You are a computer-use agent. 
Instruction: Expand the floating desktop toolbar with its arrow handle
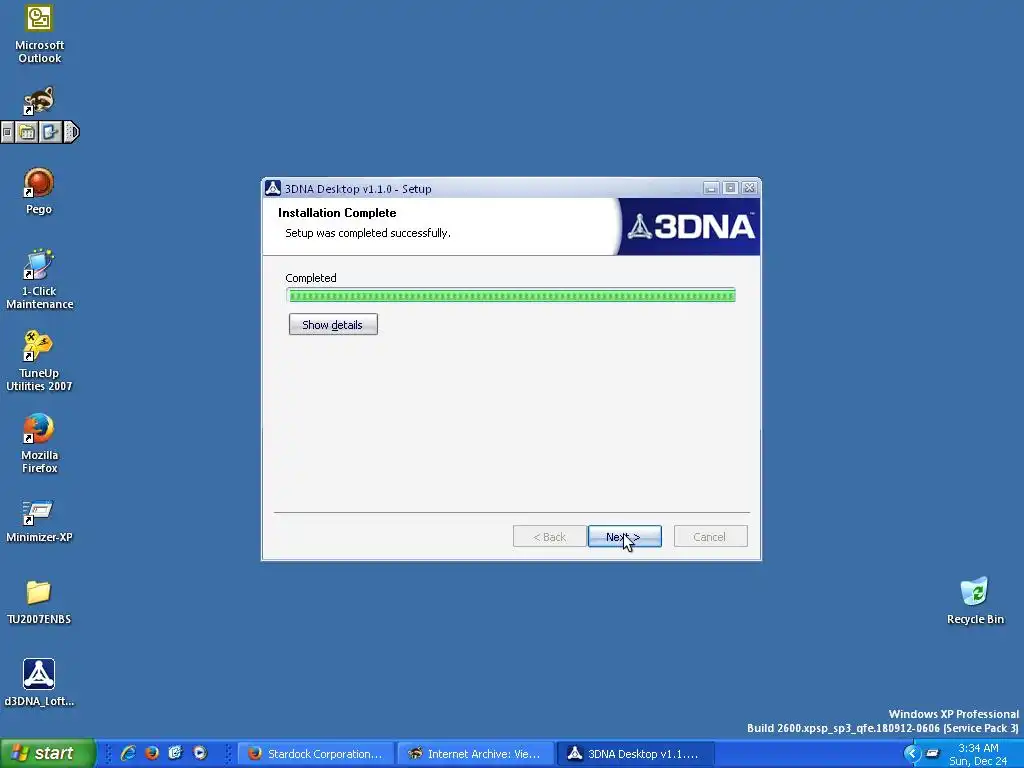72,133
